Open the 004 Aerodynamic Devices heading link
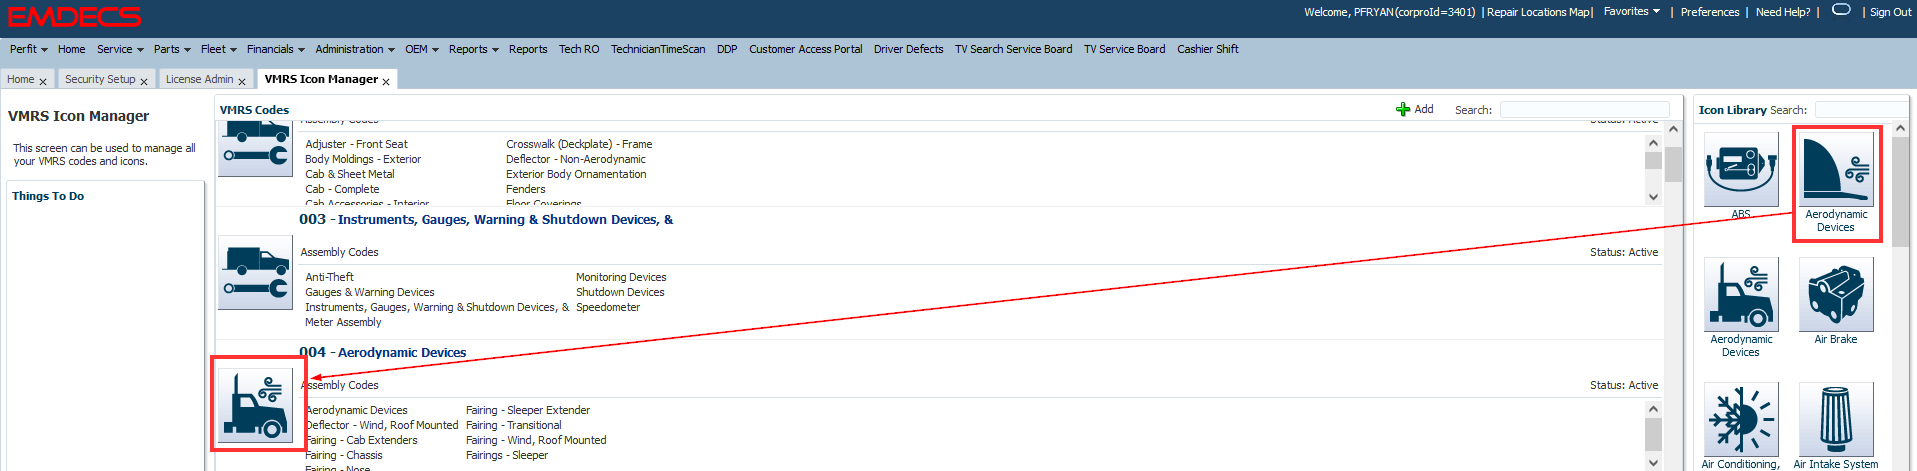Screen dimensions: 1917x471 point(383,352)
